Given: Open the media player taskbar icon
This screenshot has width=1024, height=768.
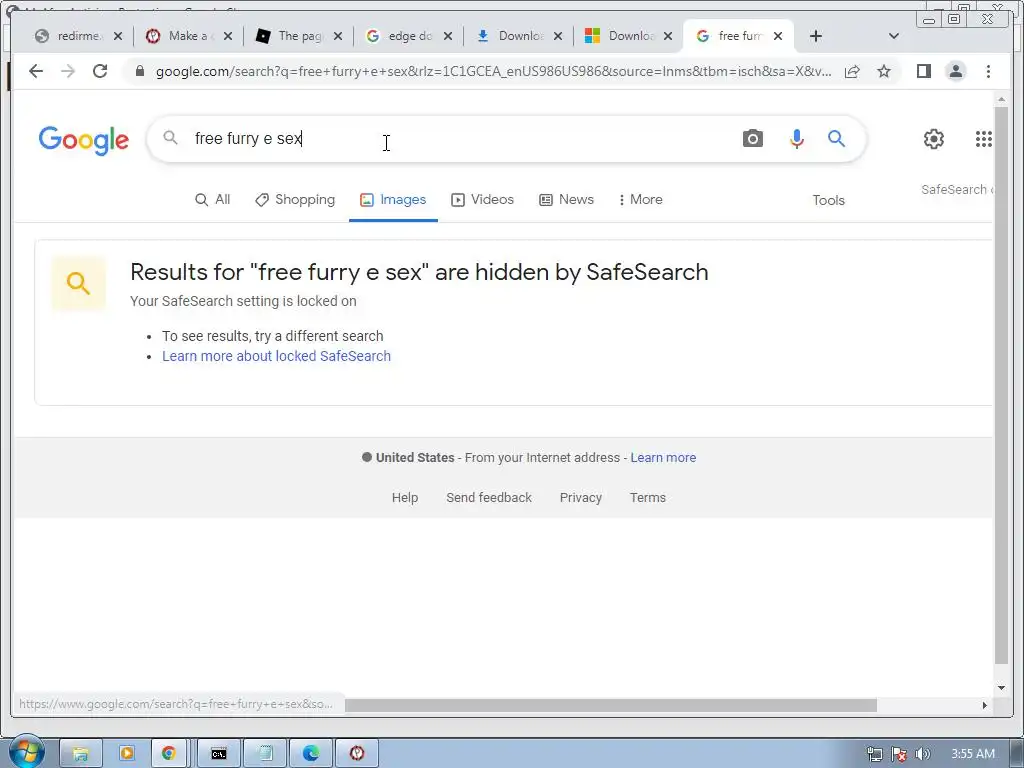Looking at the screenshot, I should 126,754.
